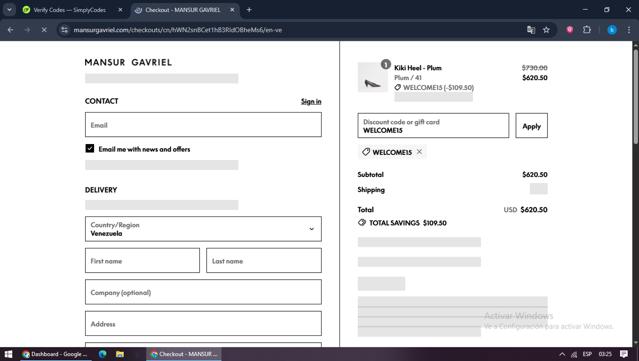Open File Explorer from taskbar

(120, 354)
